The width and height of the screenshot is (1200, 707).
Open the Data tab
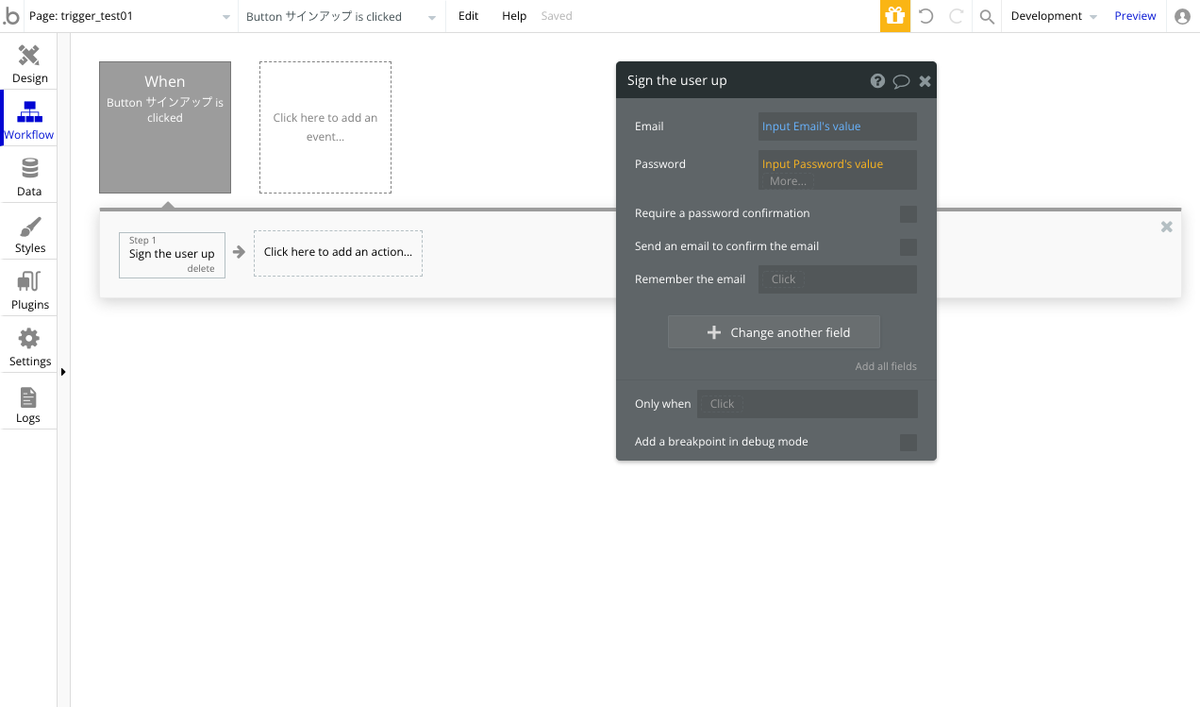coord(29,177)
